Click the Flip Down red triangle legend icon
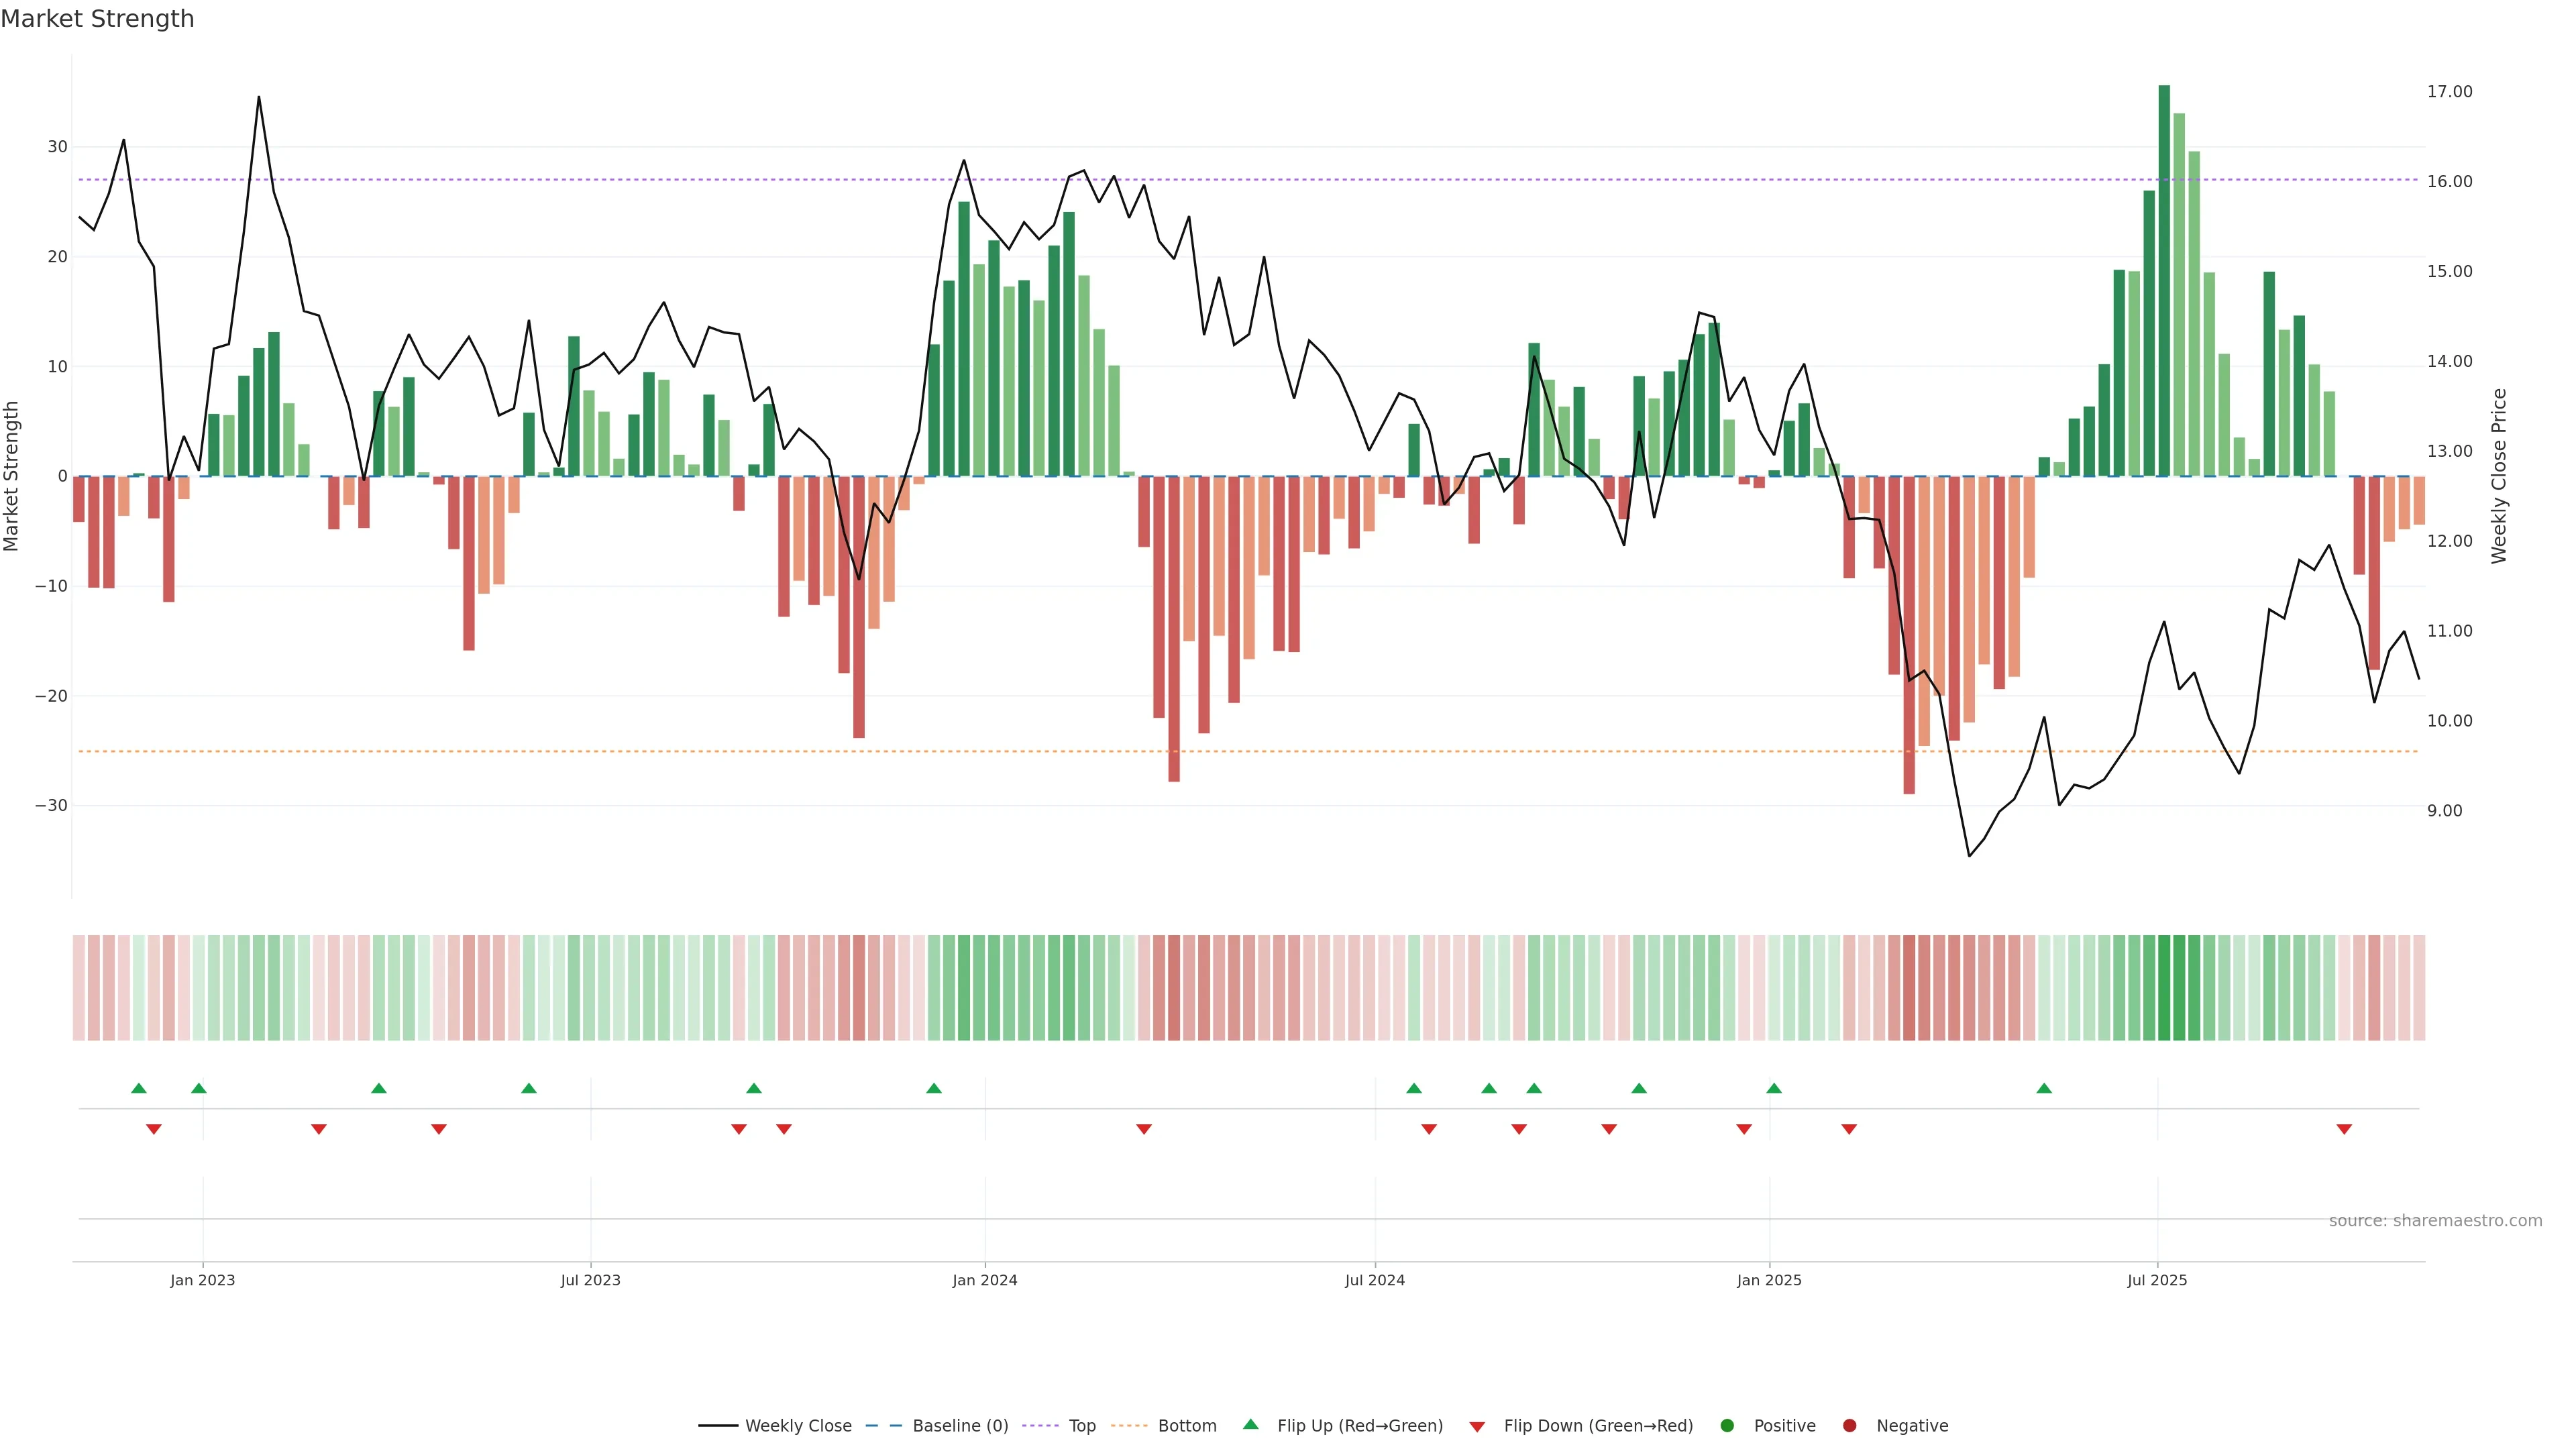Image resolution: width=2576 pixels, height=1449 pixels. click(1477, 1426)
